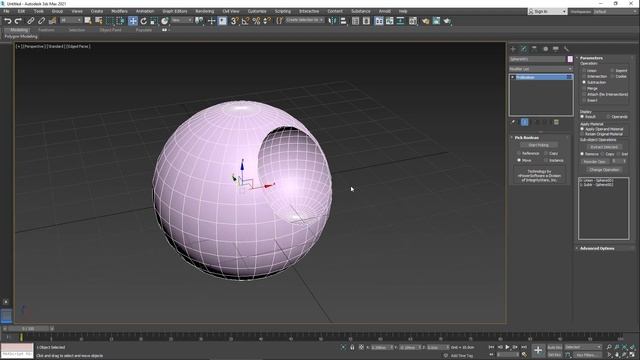
Task: Open the Rendering menu
Action: tap(204, 11)
